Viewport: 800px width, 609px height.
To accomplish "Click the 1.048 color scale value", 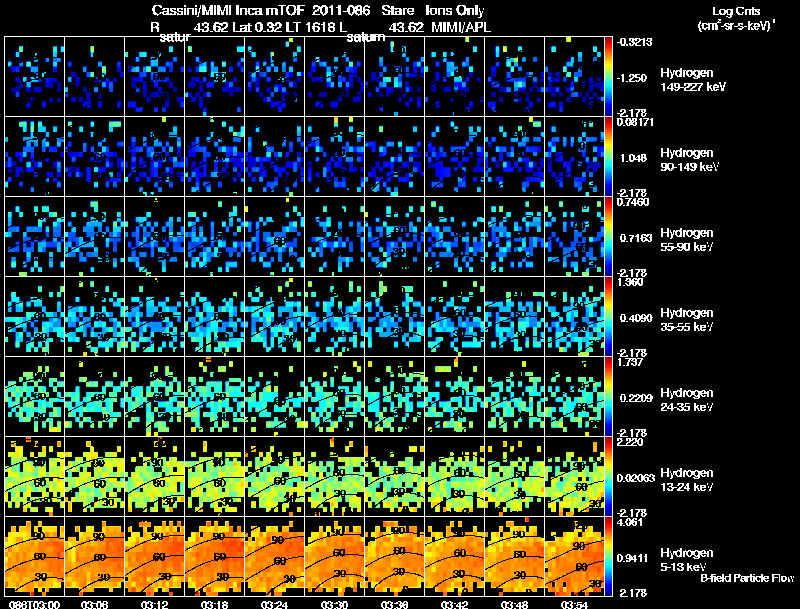I will 633,158.
